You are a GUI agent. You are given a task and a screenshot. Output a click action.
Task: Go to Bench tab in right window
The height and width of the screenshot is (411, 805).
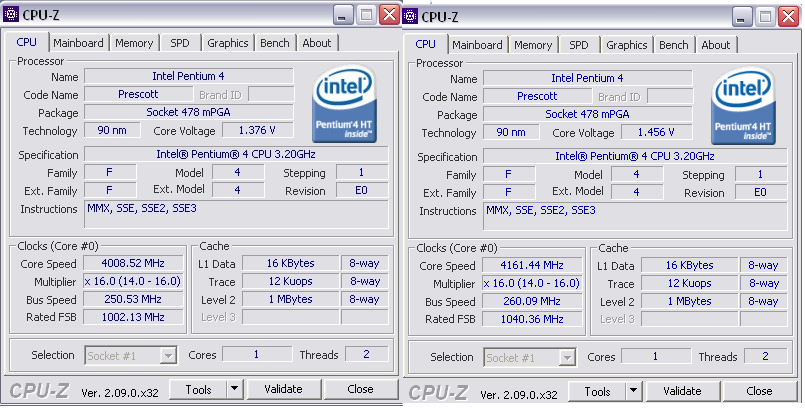pyautogui.click(x=674, y=45)
